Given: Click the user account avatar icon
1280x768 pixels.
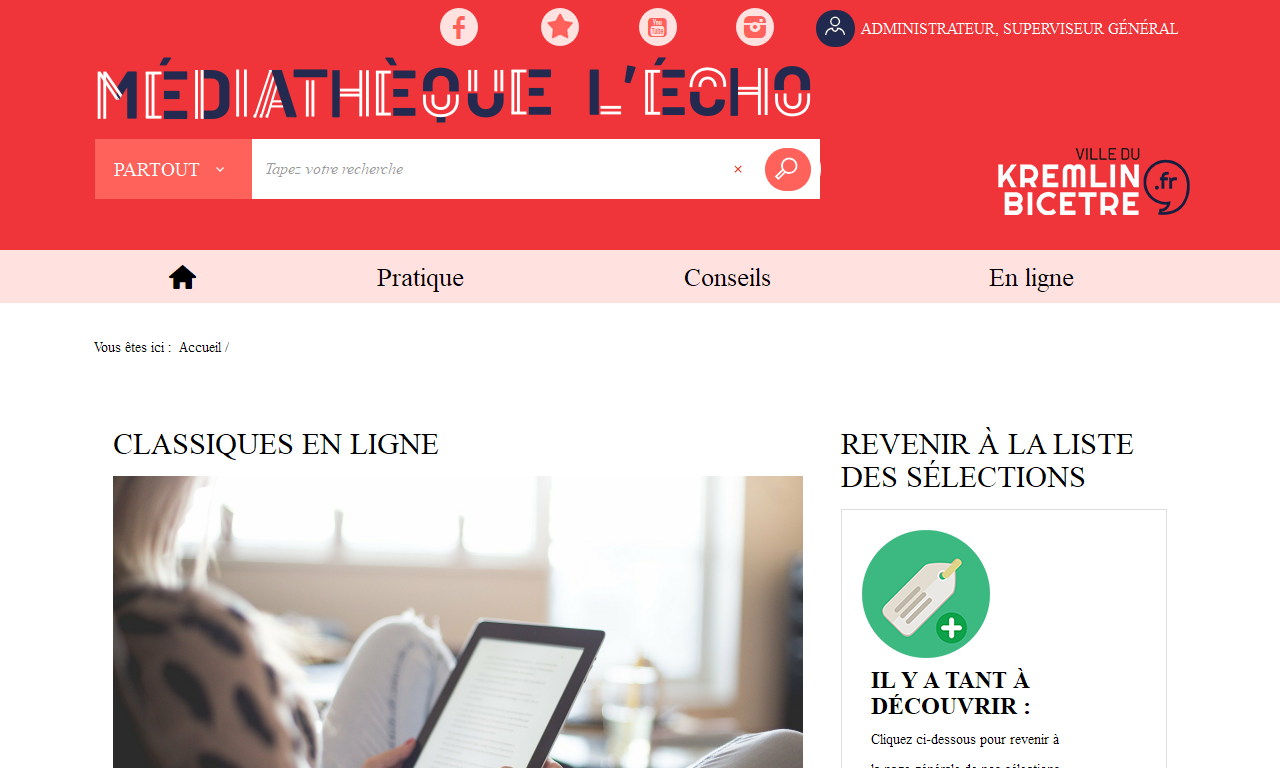Looking at the screenshot, I should point(835,28).
